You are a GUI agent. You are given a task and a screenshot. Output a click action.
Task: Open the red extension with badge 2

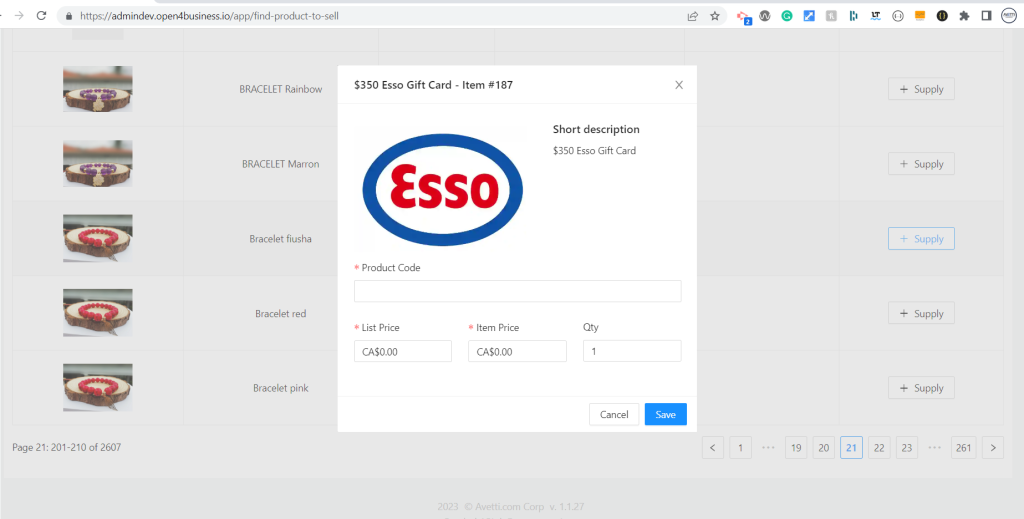tap(743, 16)
